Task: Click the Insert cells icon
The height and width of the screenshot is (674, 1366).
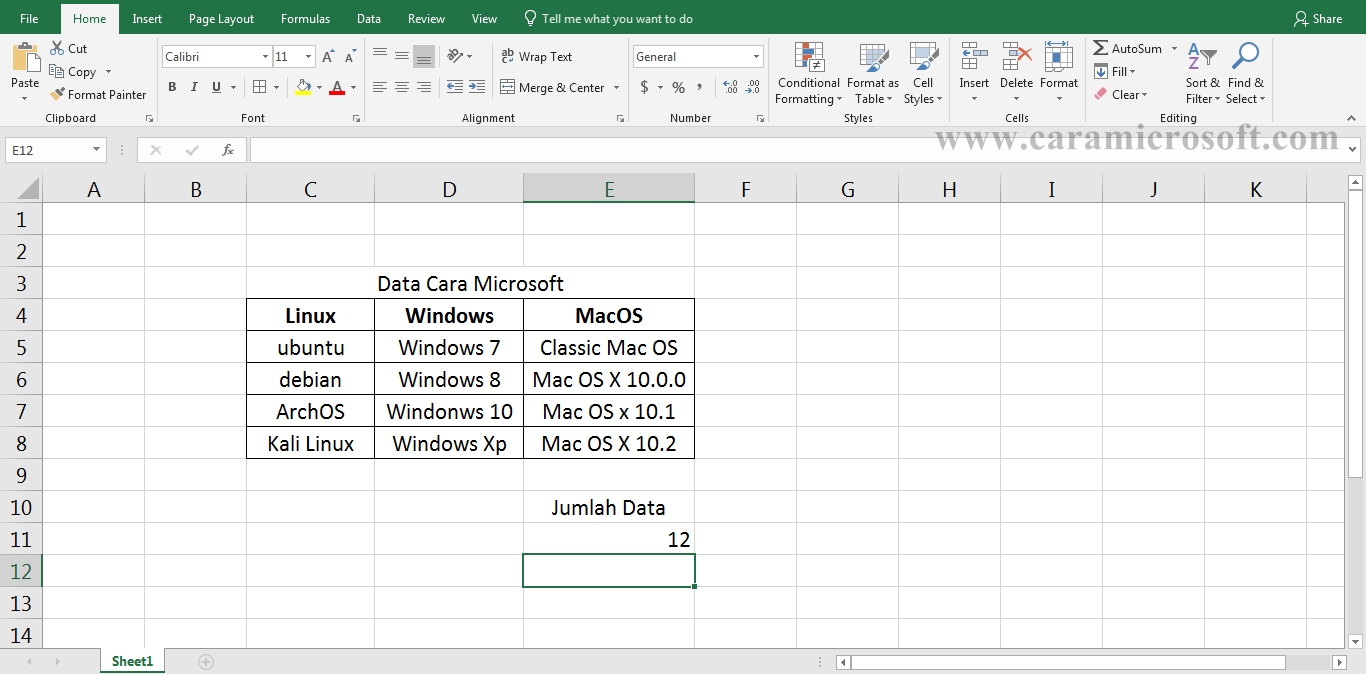Action: (x=974, y=57)
